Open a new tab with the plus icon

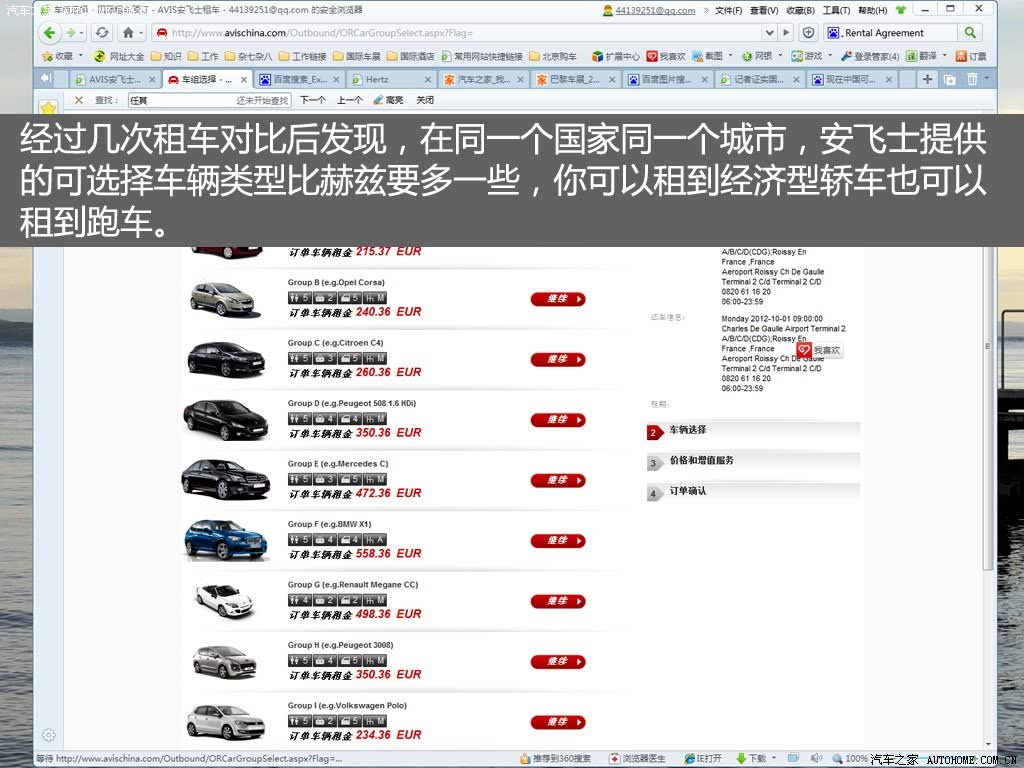(927, 79)
